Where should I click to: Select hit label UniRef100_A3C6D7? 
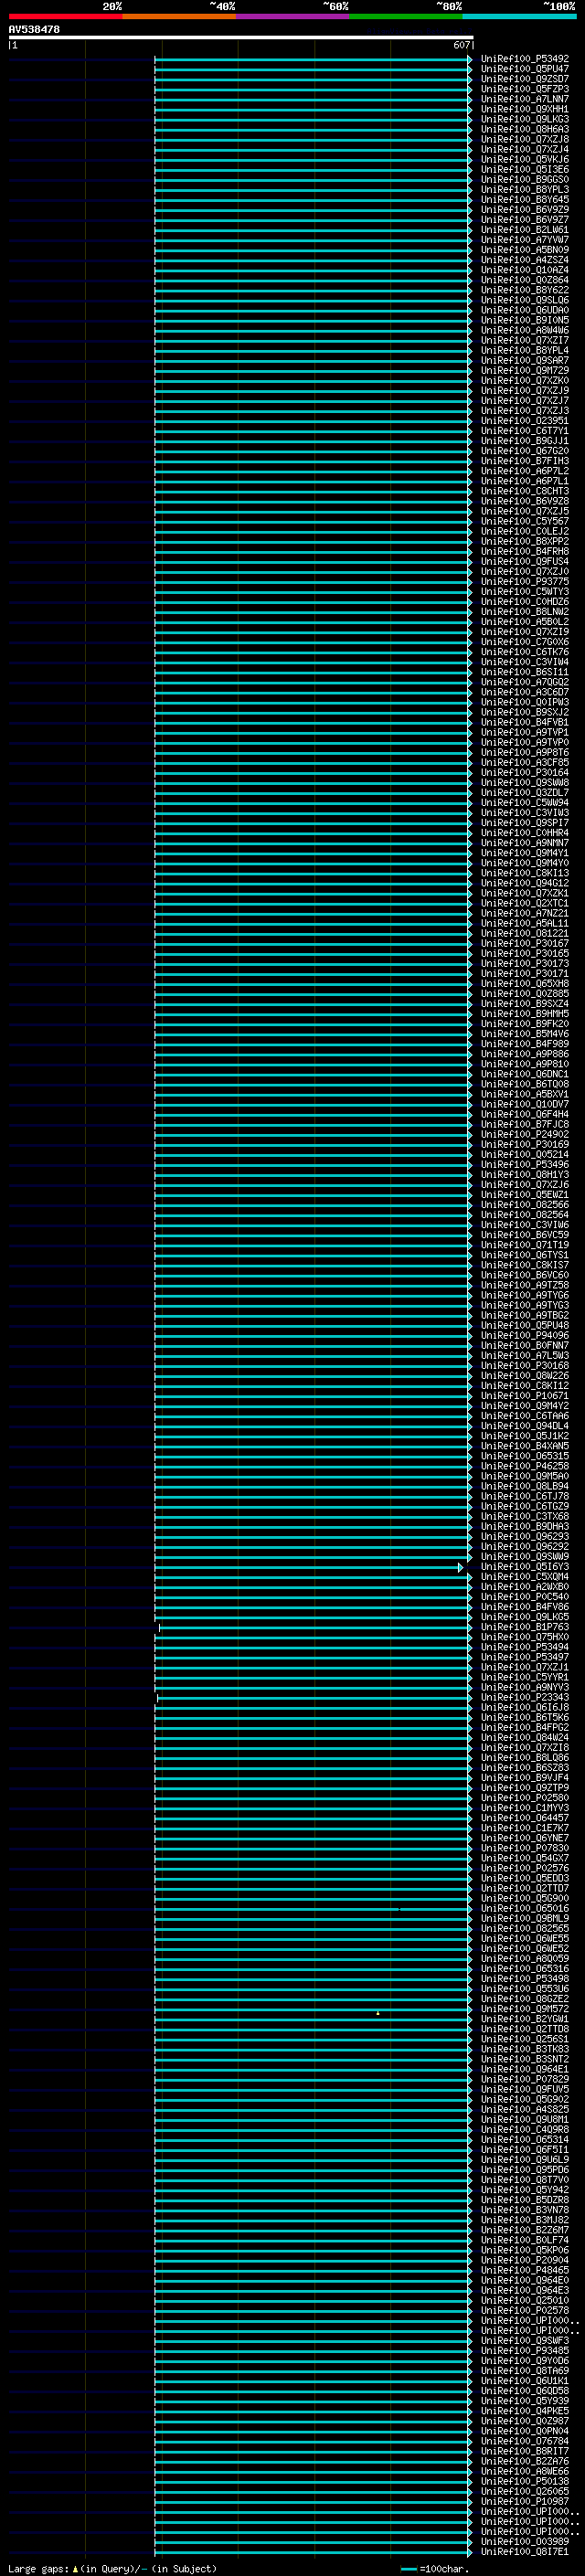coord(525,692)
